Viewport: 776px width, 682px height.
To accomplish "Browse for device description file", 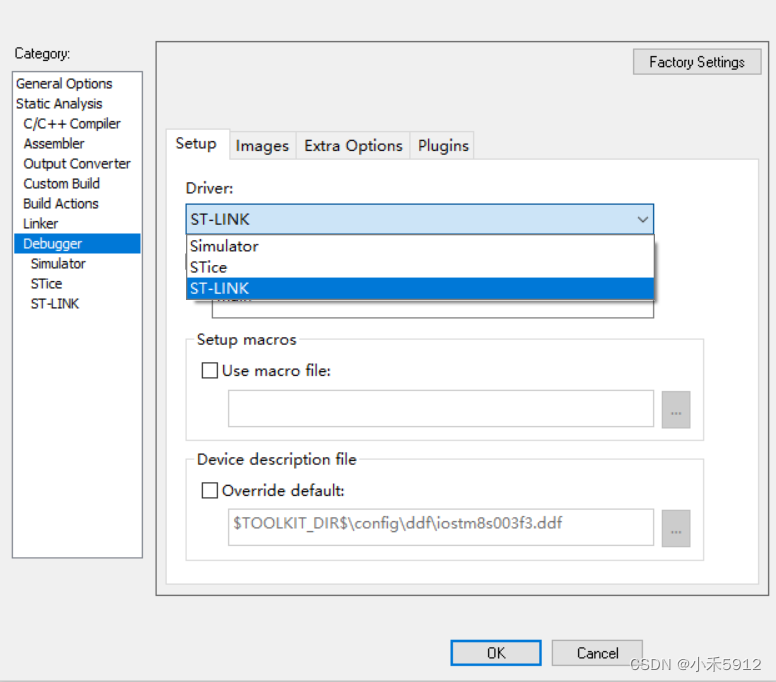I will (x=676, y=529).
